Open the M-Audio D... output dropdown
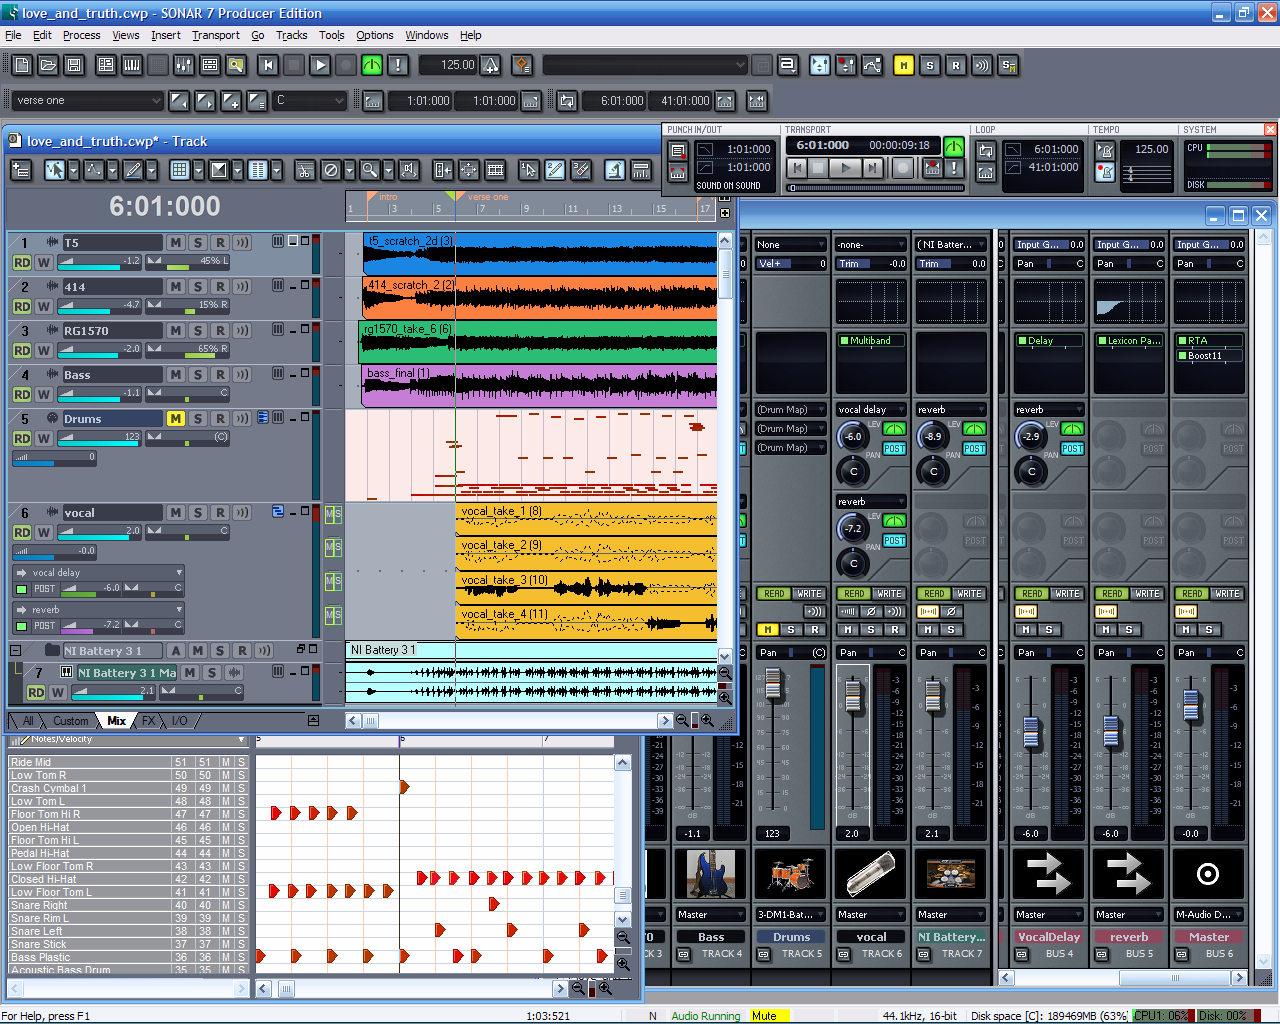Image resolution: width=1280 pixels, height=1024 pixels. click(x=1209, y=915)
